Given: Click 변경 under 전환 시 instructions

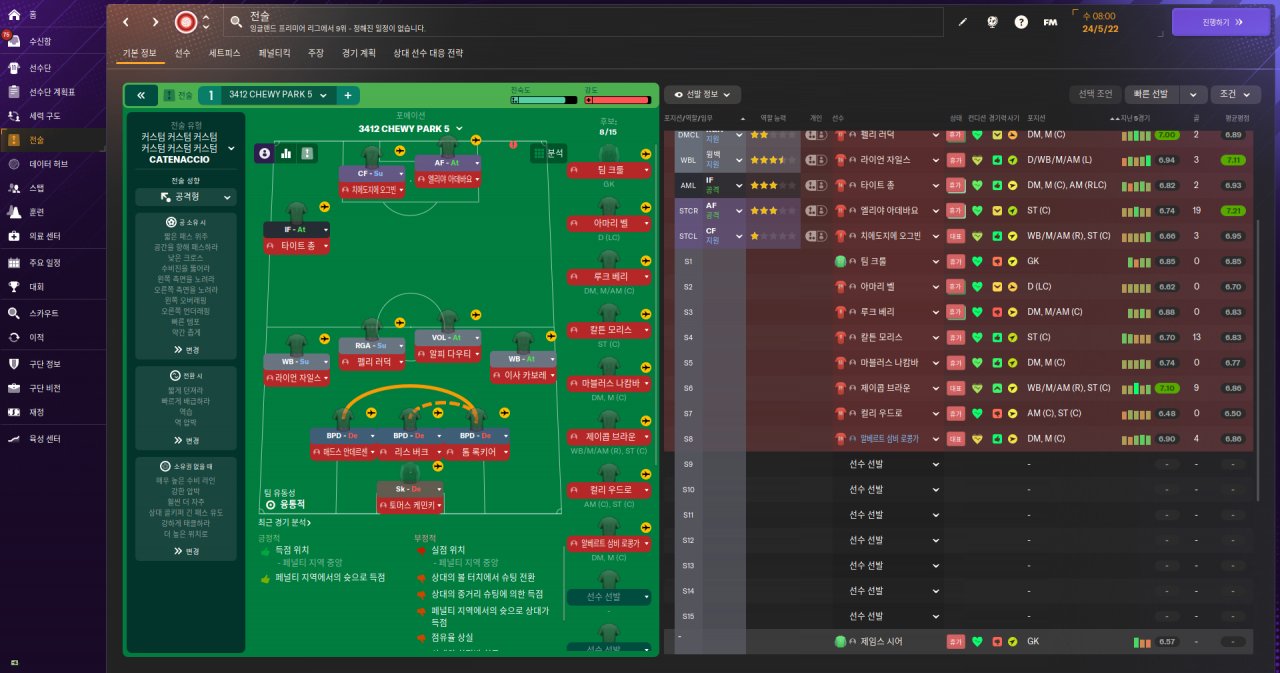Looking at the screenshot, I should [186, 440].
